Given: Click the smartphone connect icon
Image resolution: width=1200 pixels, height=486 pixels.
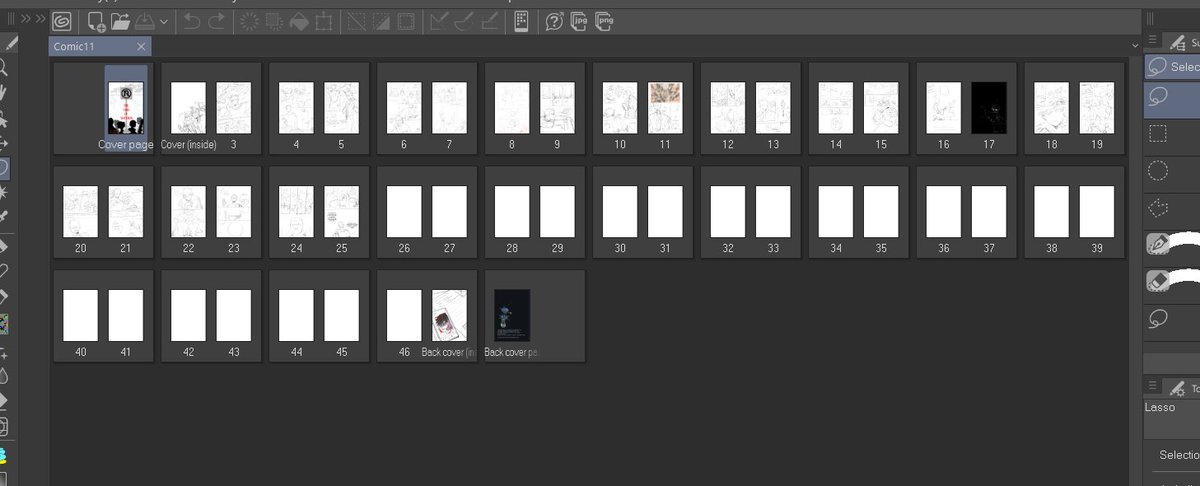Looking at the screenshot, I should [520, 21].
